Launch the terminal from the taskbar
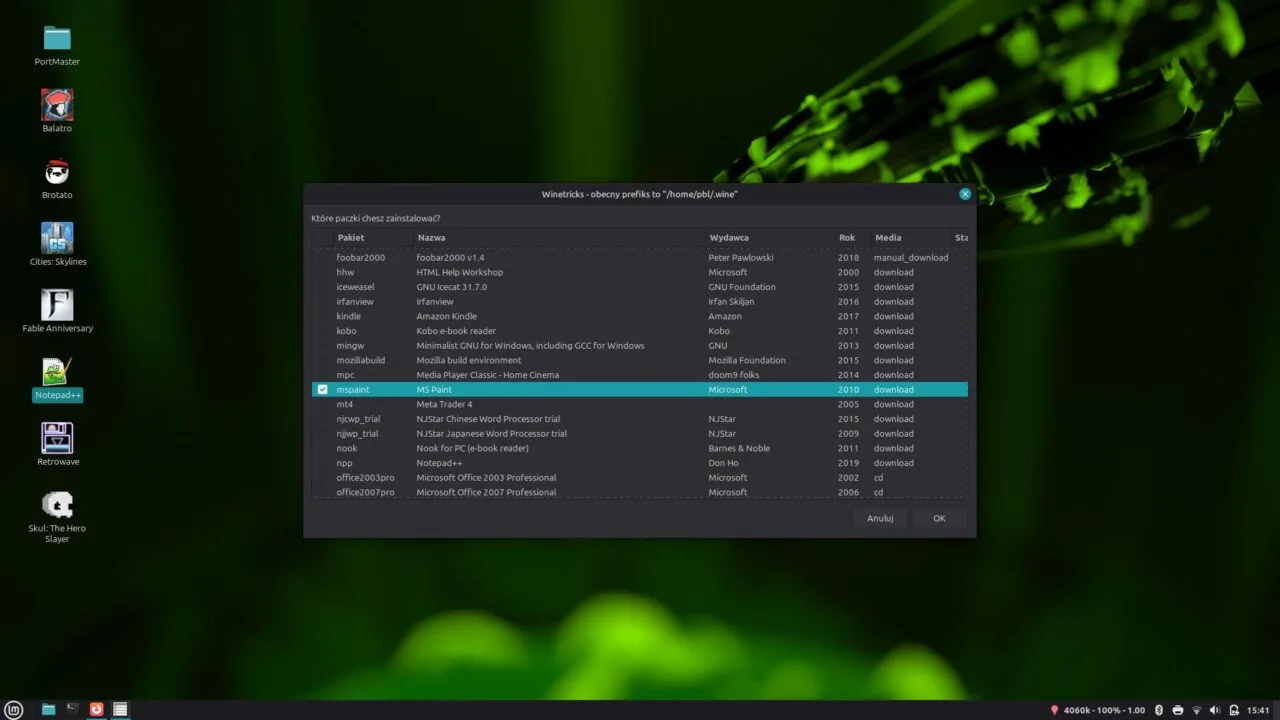 click(72, 710)
